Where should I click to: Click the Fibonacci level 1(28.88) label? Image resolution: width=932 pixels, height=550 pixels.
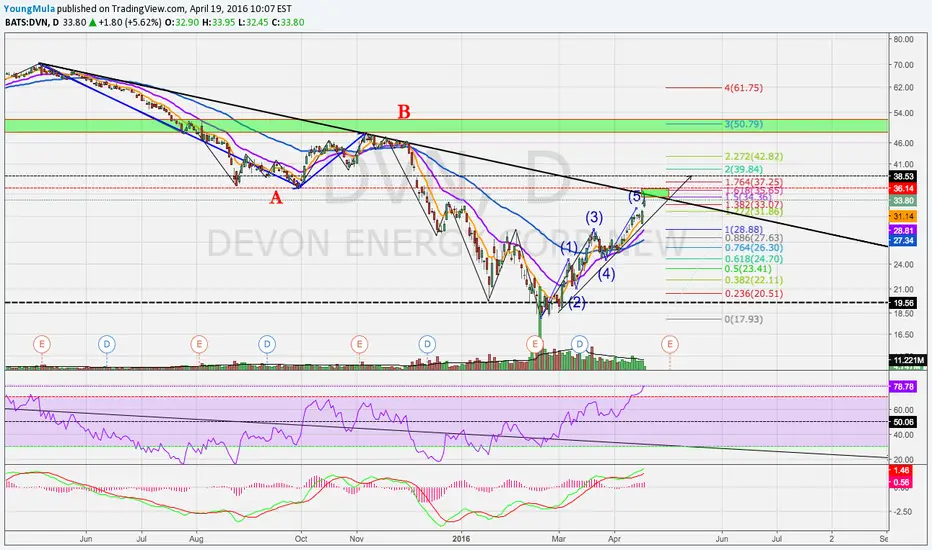pyautogui.click(x=744, y=230)
